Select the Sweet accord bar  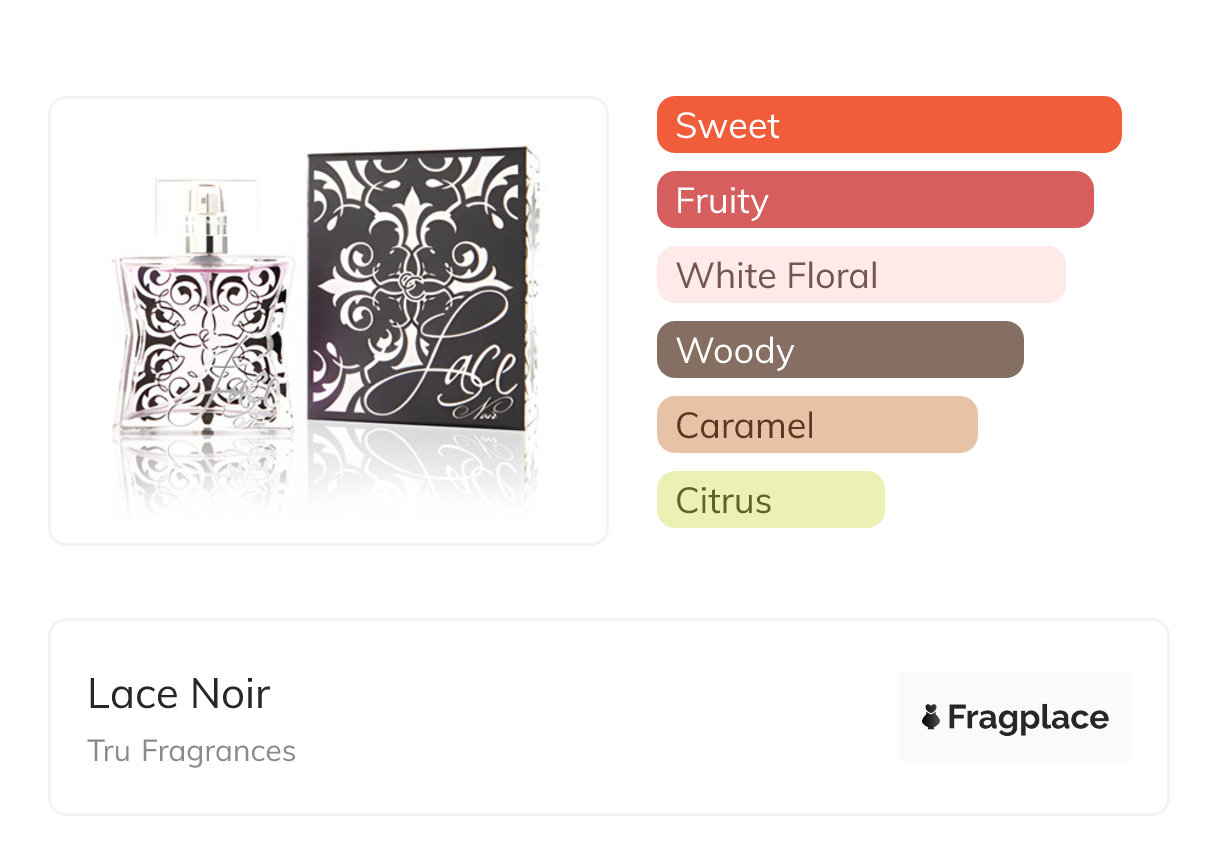888,125
